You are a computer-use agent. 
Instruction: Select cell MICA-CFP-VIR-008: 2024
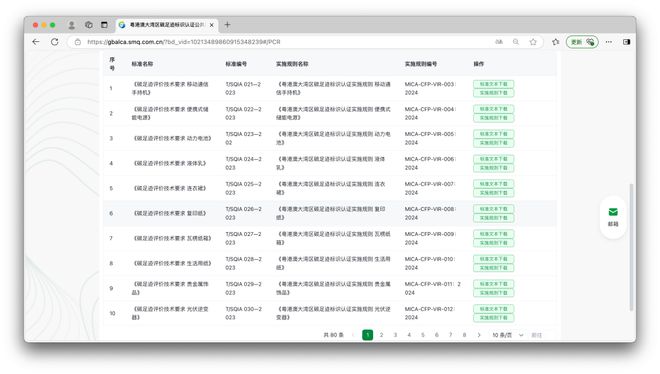pos(430,213)
